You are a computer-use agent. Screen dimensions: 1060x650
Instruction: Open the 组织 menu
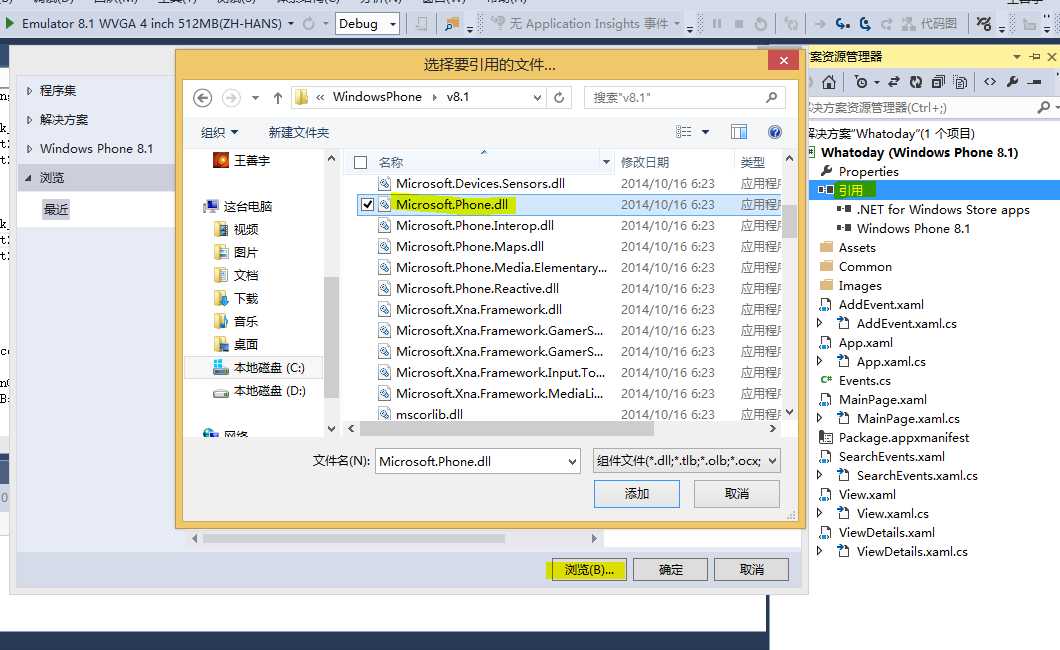tap(219, 132)
